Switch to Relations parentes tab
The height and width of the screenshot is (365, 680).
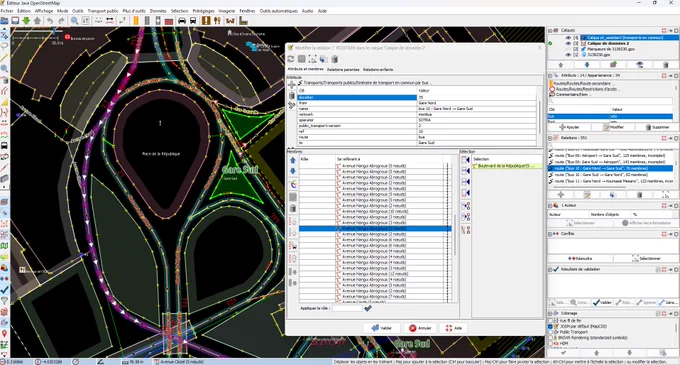click(343, 69)
